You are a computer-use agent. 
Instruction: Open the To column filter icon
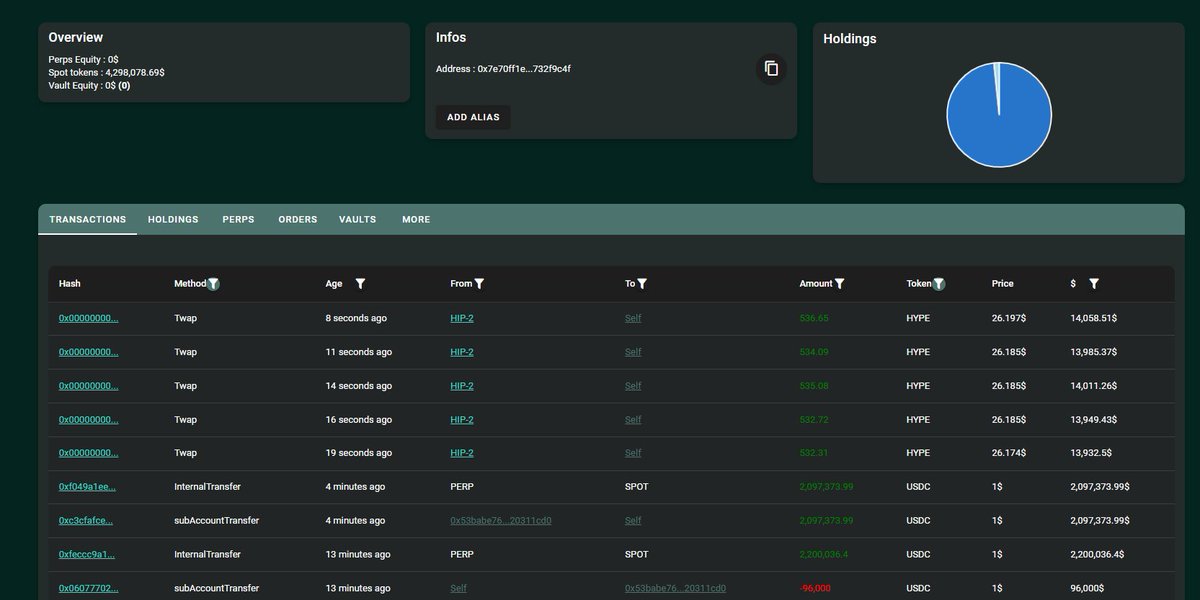(642, 284)
